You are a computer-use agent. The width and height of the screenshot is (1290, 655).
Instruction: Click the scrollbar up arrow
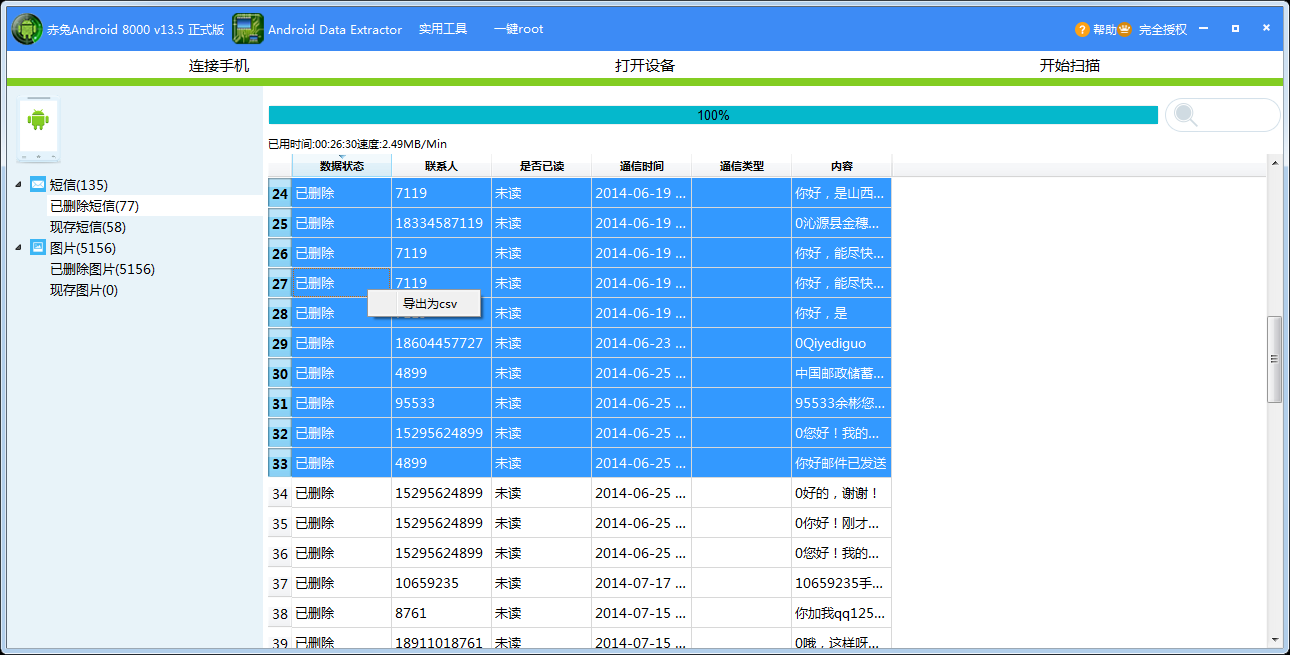pos(1274,161)
